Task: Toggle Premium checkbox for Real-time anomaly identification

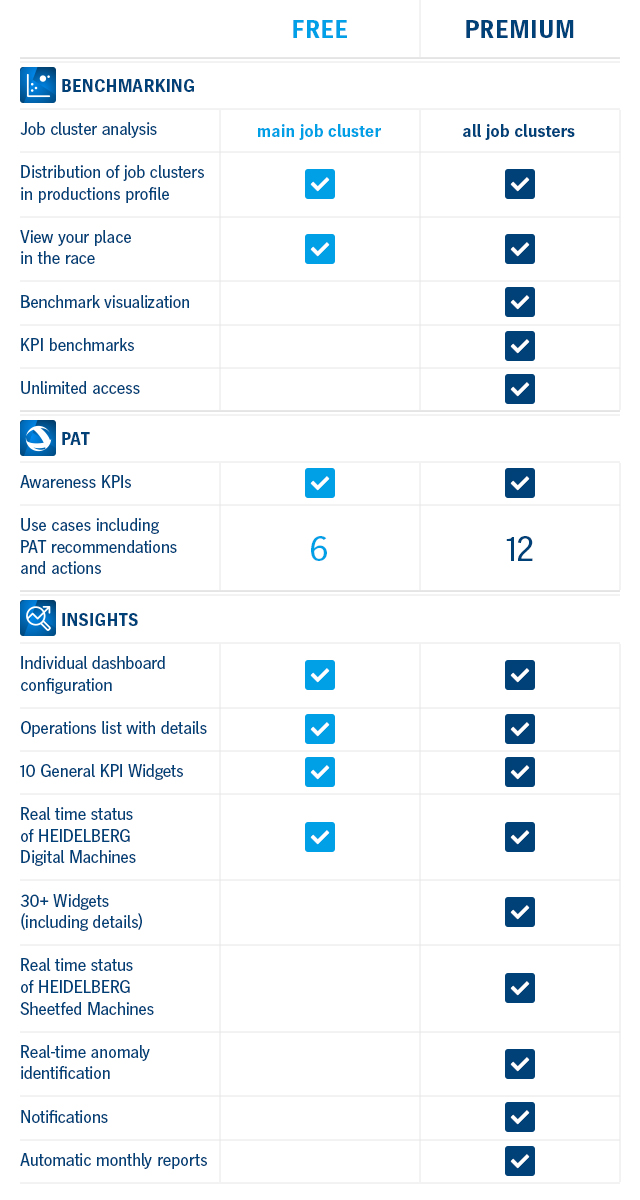Action: pyautogui.click(x=520, y=1064)
